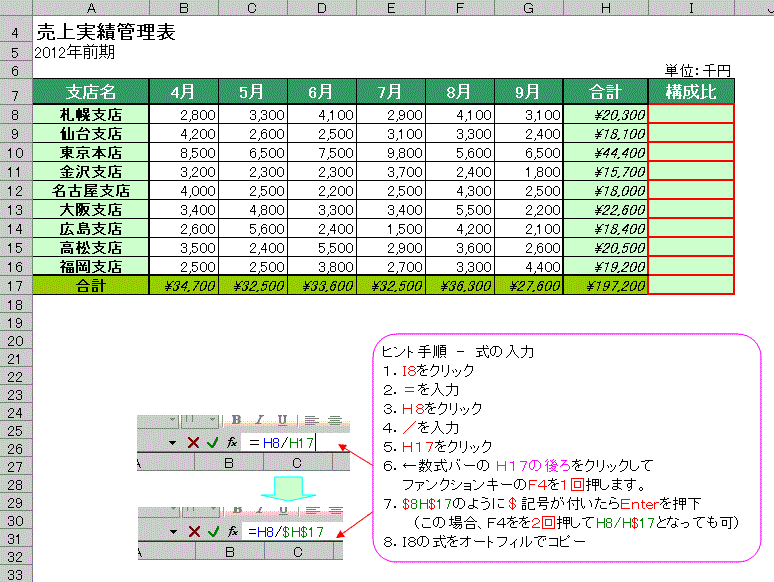This screenshot has height=582, width=774.
Task: Open name box dropdown arrow in lower formula bar
Action: coord(172,530)
